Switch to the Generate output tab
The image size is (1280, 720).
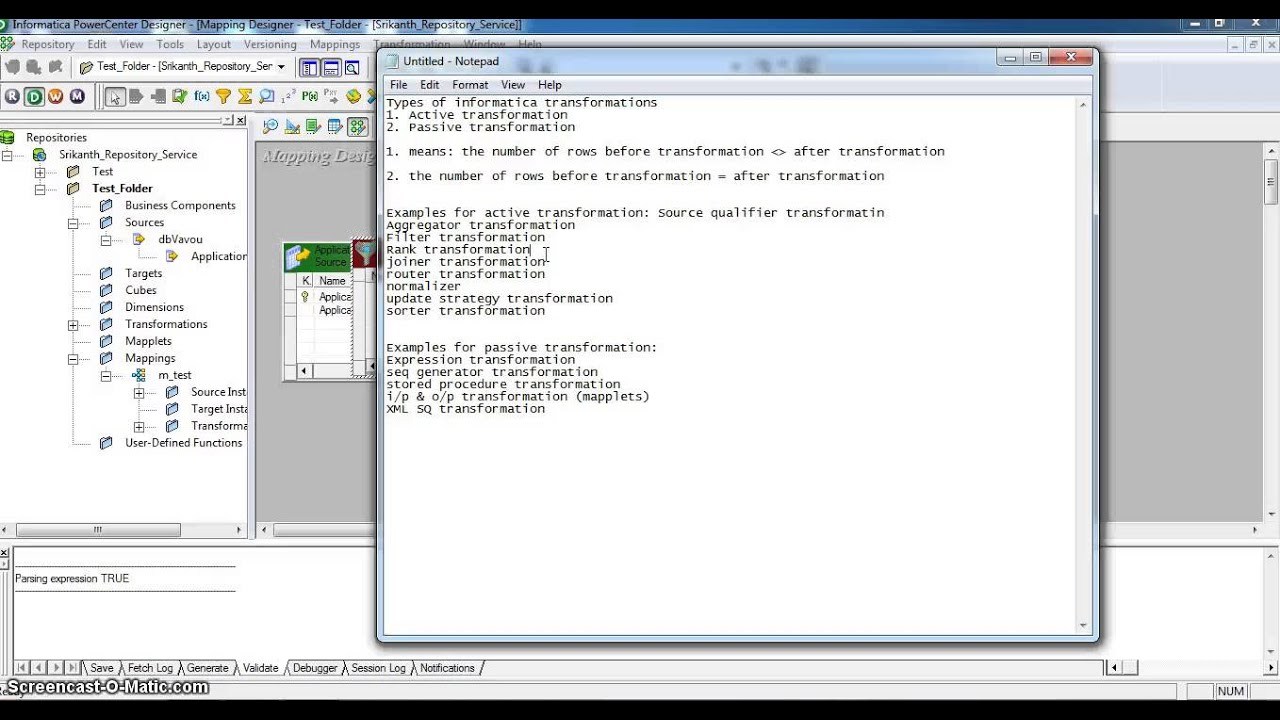pos(208,668)
